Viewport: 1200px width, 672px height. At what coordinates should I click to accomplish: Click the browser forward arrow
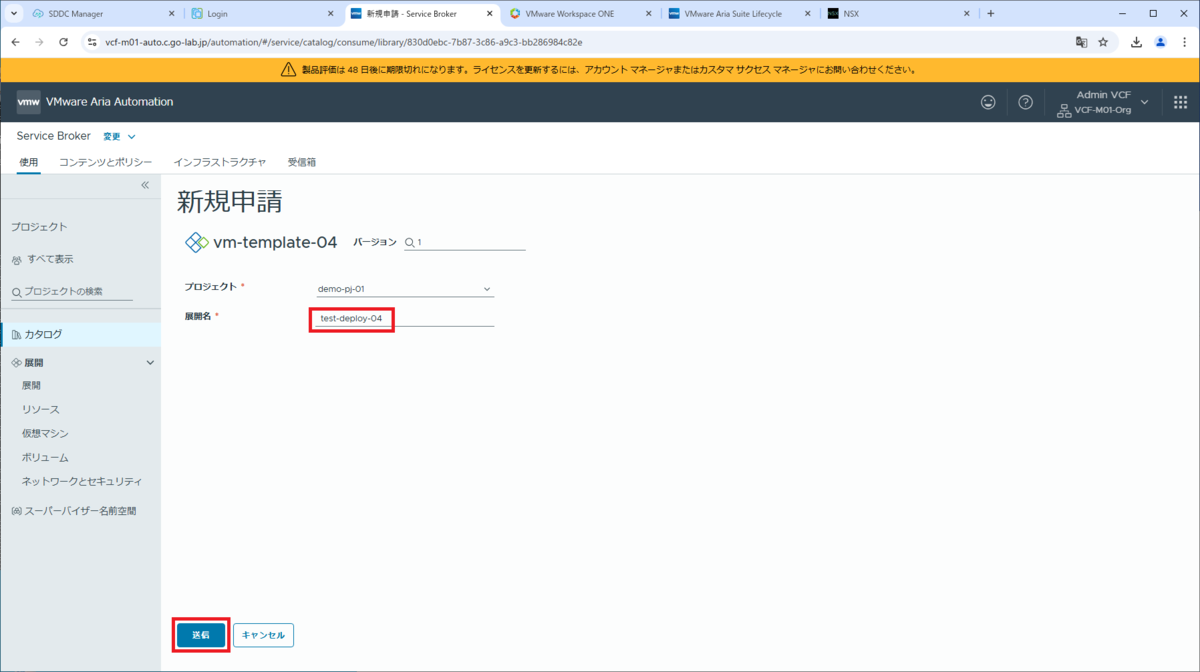click(40, 42)
